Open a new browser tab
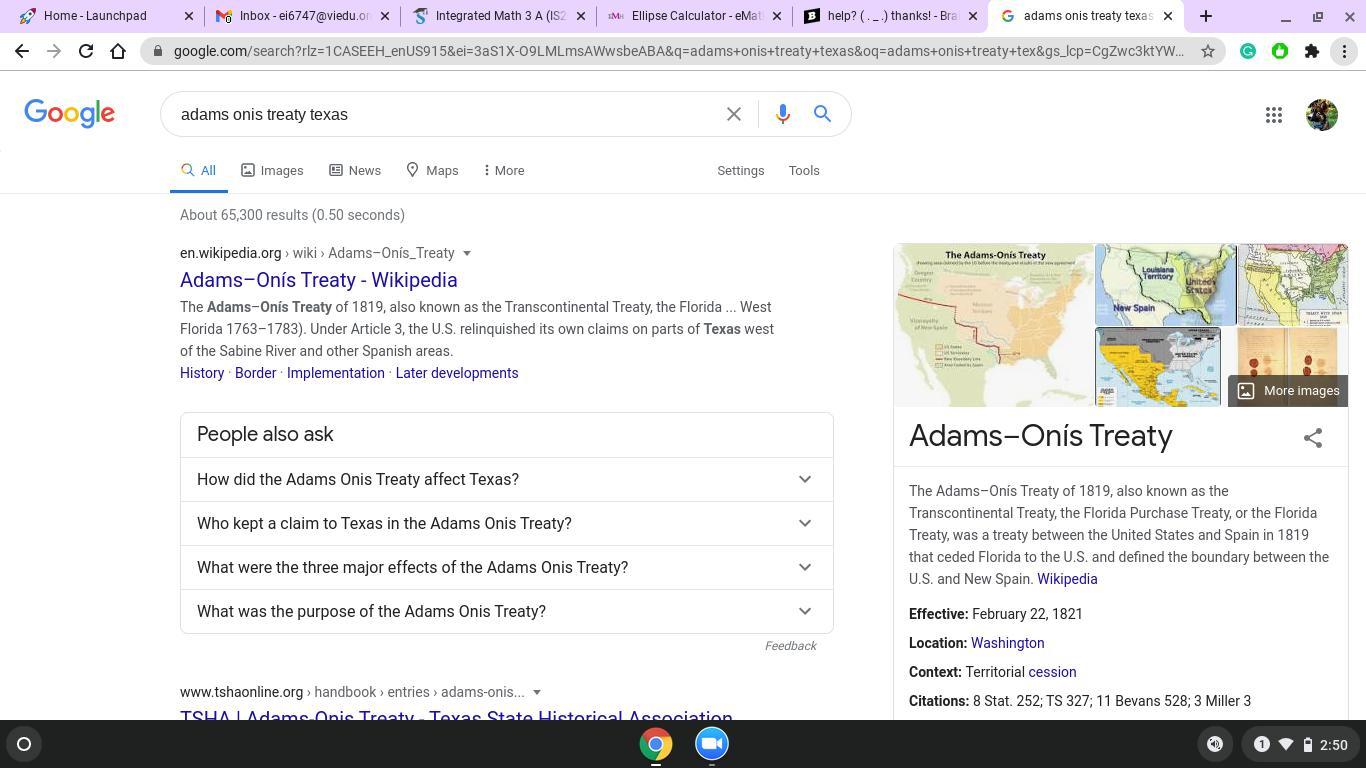Screen dimensions: 1366x768 click(1206, 16)
